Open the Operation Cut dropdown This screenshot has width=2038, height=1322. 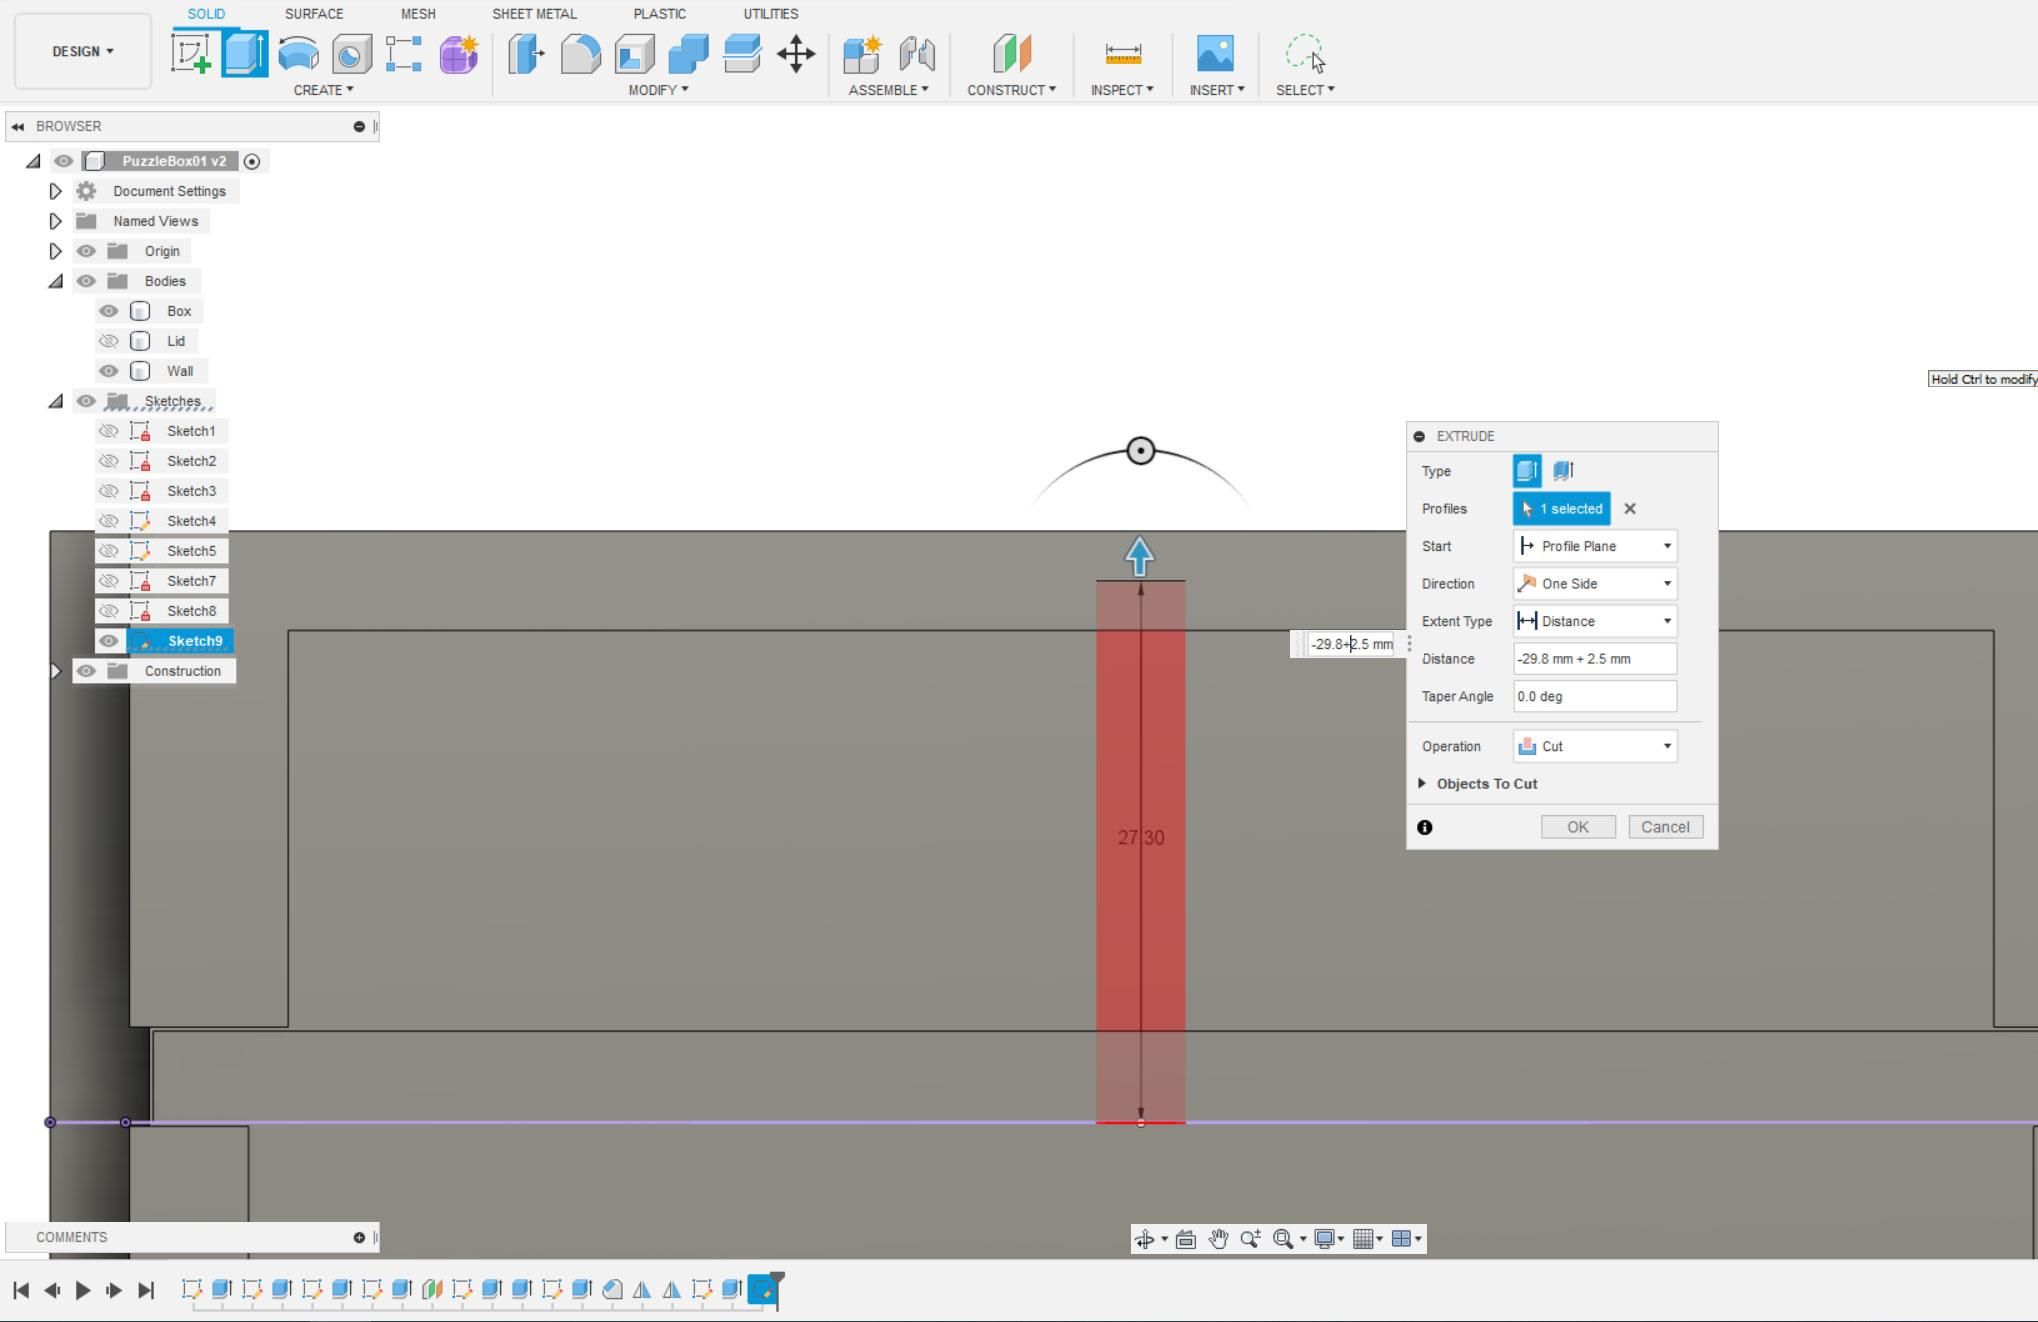1595,746
